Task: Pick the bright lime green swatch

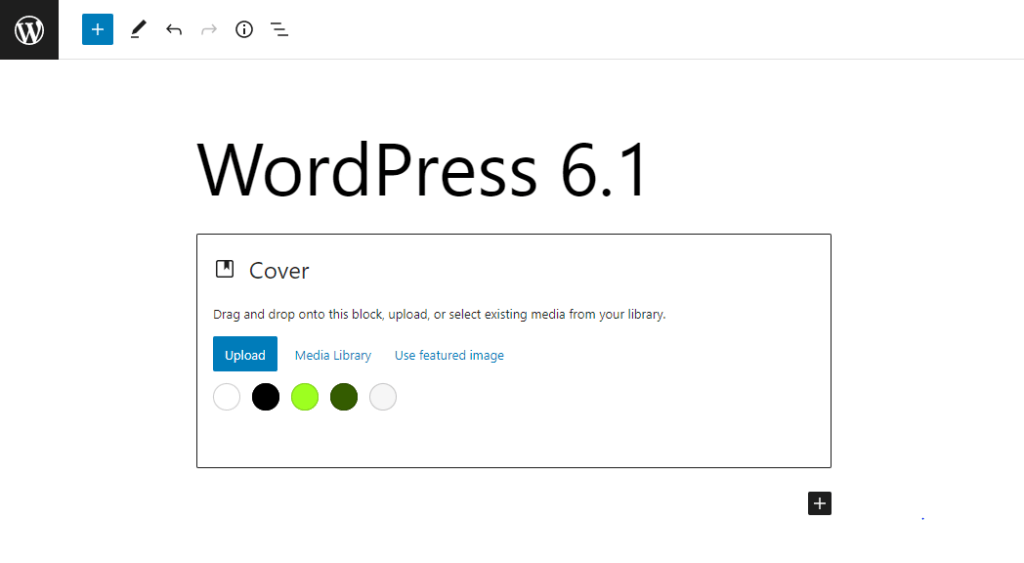Action: (x=305, y=396)
